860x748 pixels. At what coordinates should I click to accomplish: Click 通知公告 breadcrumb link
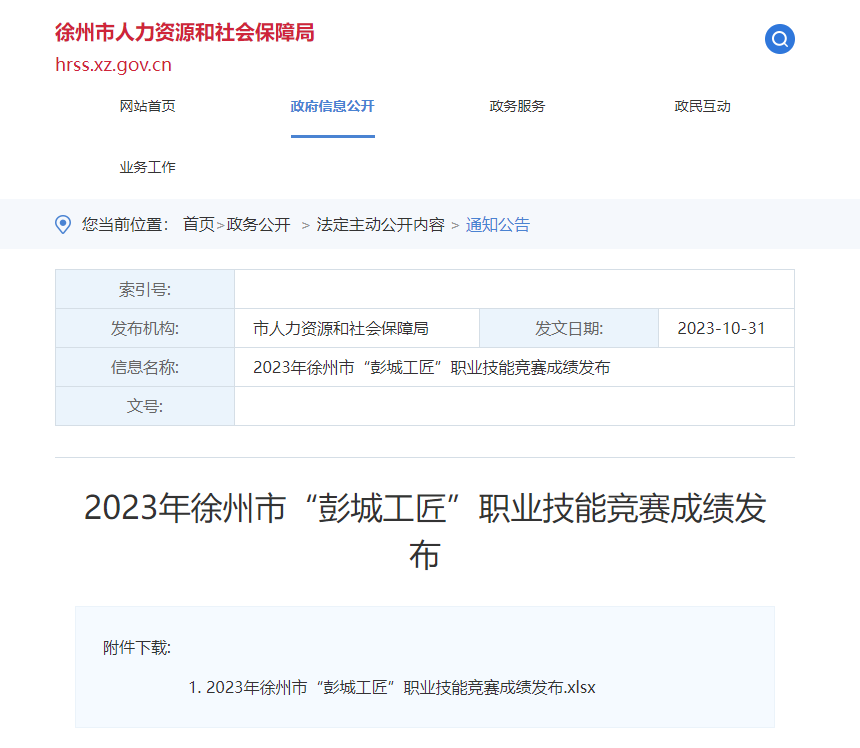(497, 224)
